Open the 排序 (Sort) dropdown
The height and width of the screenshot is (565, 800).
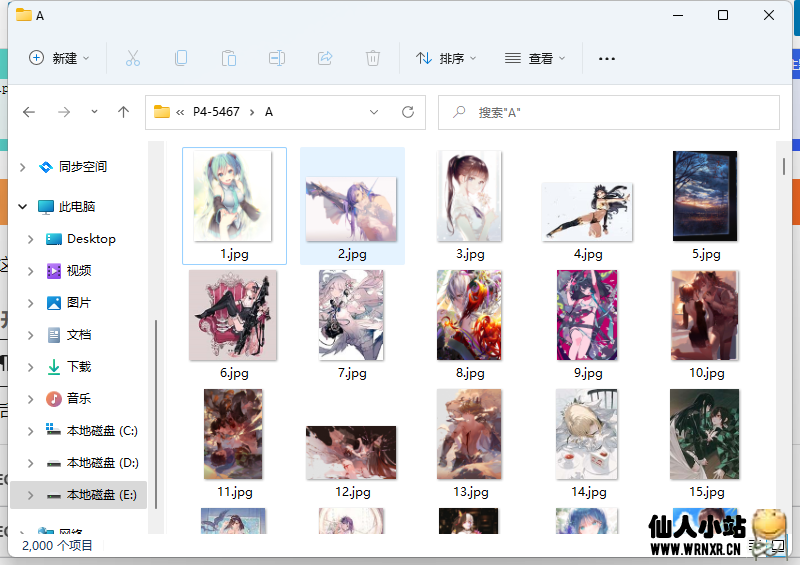pyautogui.click(x=446, y=58)
